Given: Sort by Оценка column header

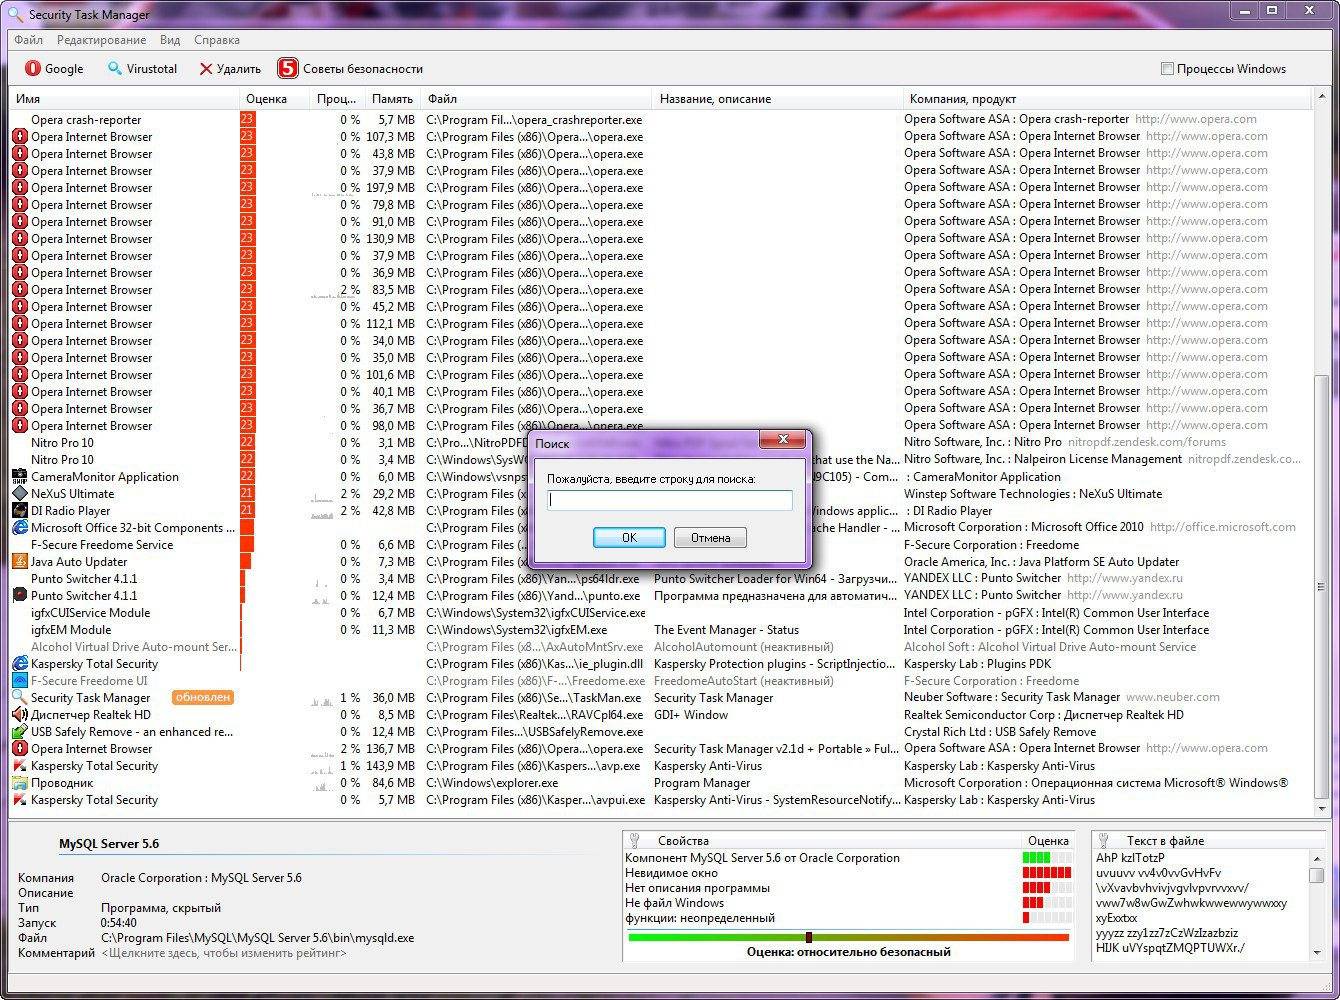Looking at the screenshot, I should click(275, 99).
